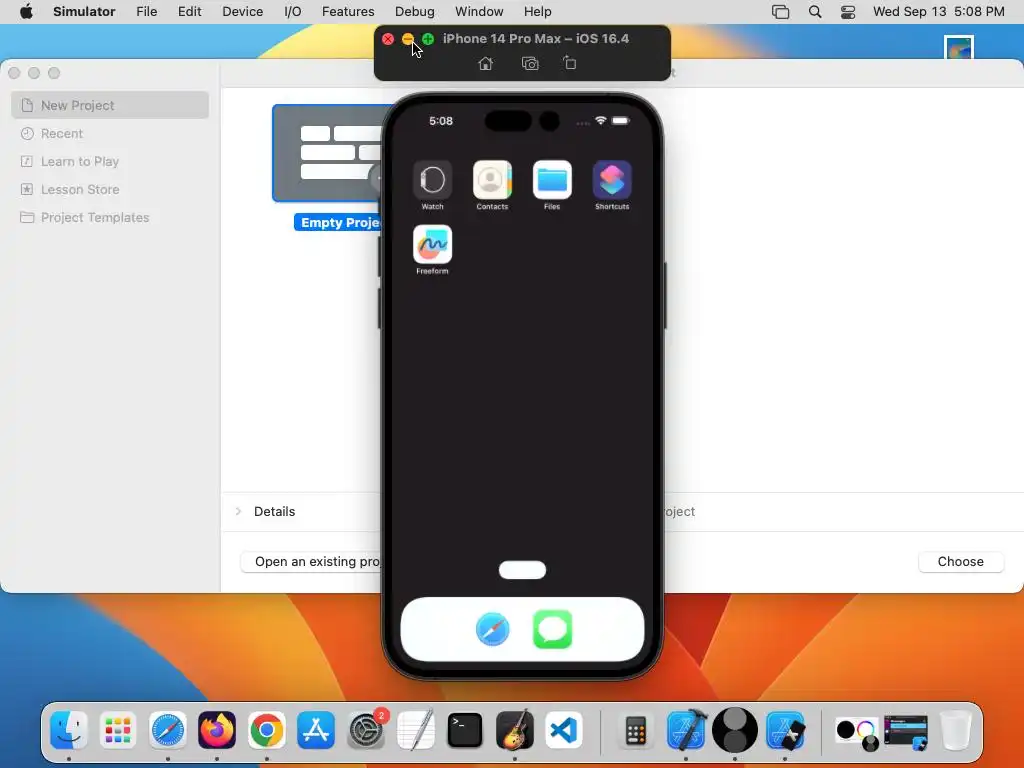This screenshot has height=768, width=1024.
Task: Click the Simulator Home button icon
Action: (x=485, y=63)
